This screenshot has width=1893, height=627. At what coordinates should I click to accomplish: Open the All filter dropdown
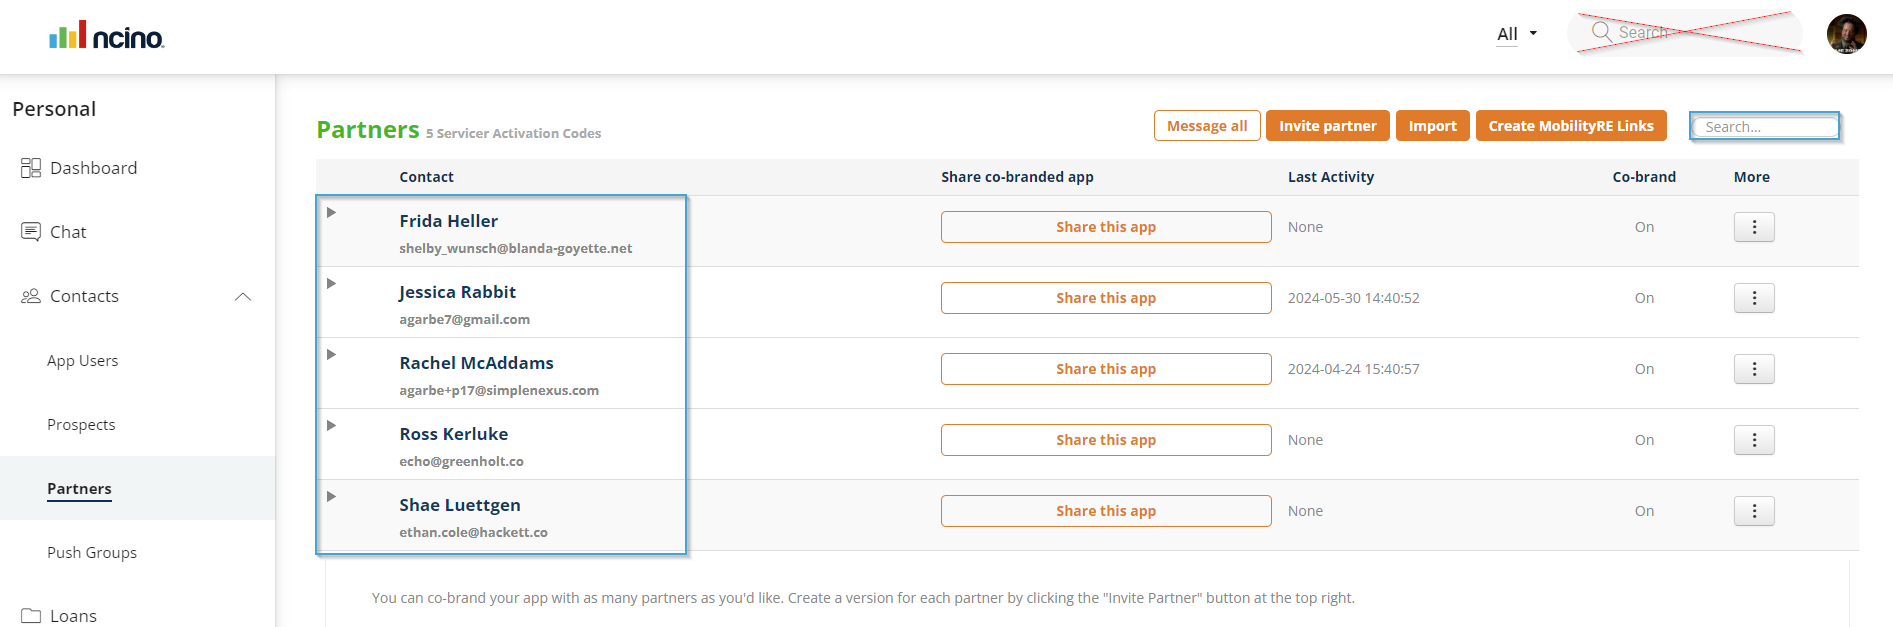tap(1516, 34)
